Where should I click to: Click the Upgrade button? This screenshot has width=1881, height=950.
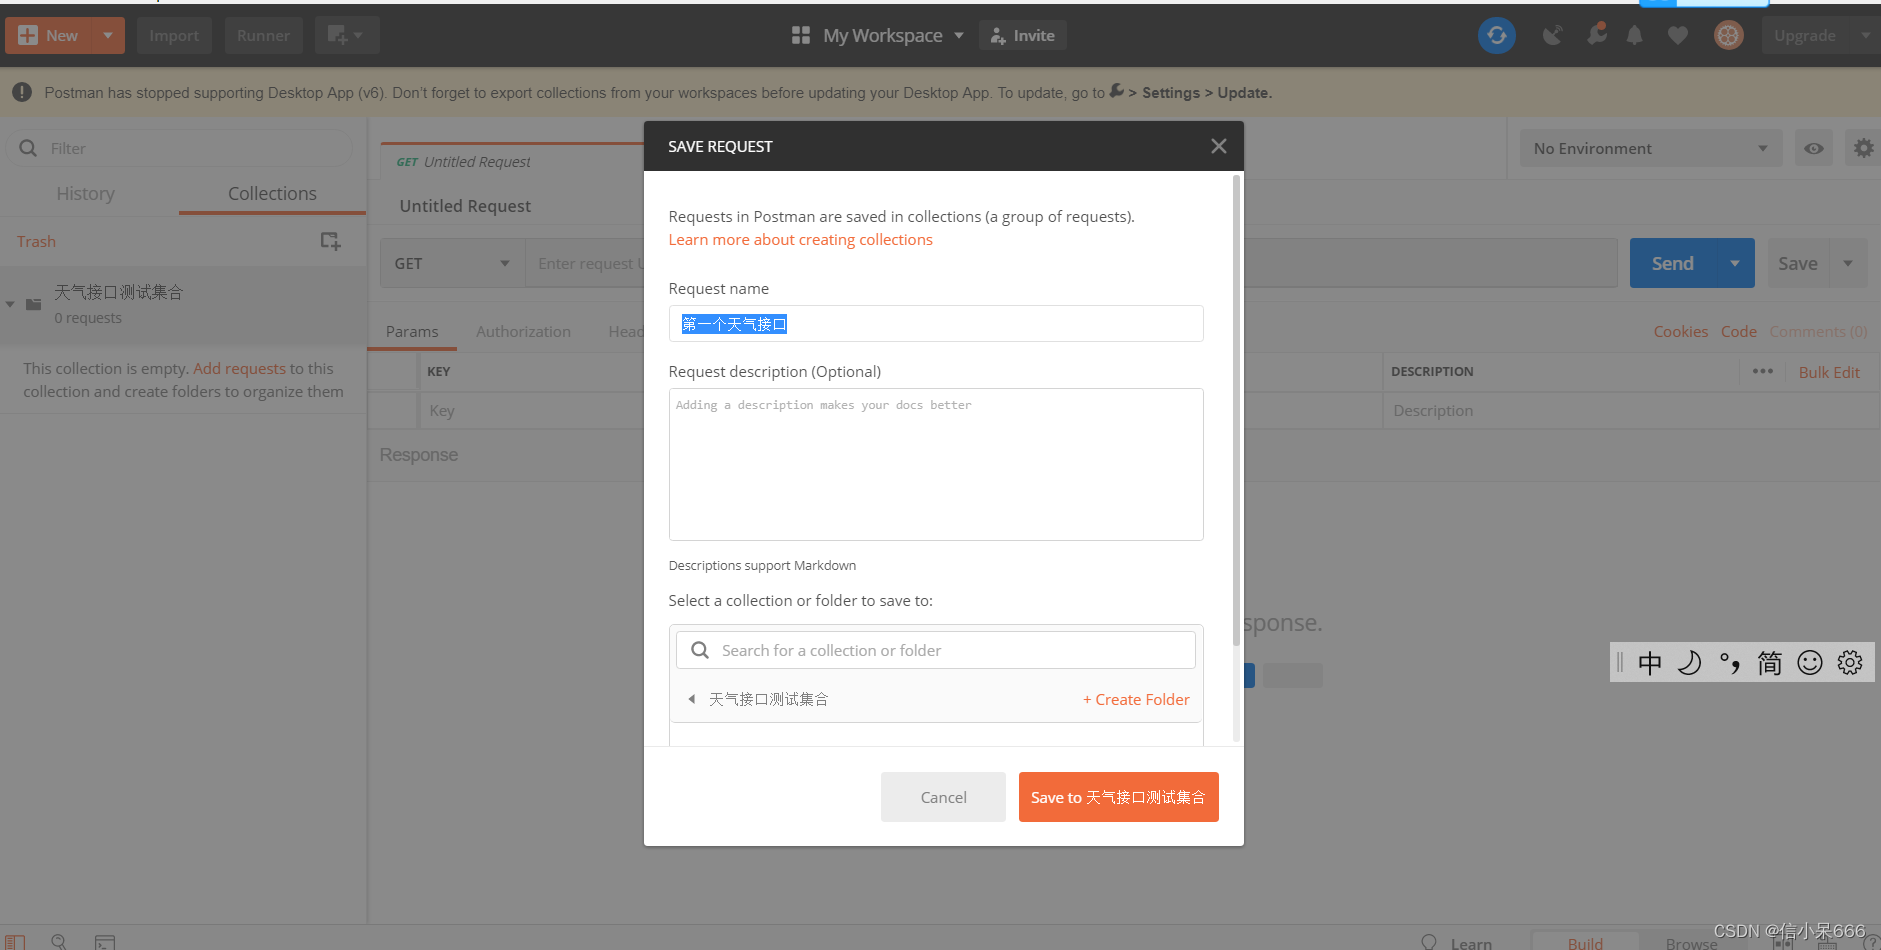tap(1804, 36)
